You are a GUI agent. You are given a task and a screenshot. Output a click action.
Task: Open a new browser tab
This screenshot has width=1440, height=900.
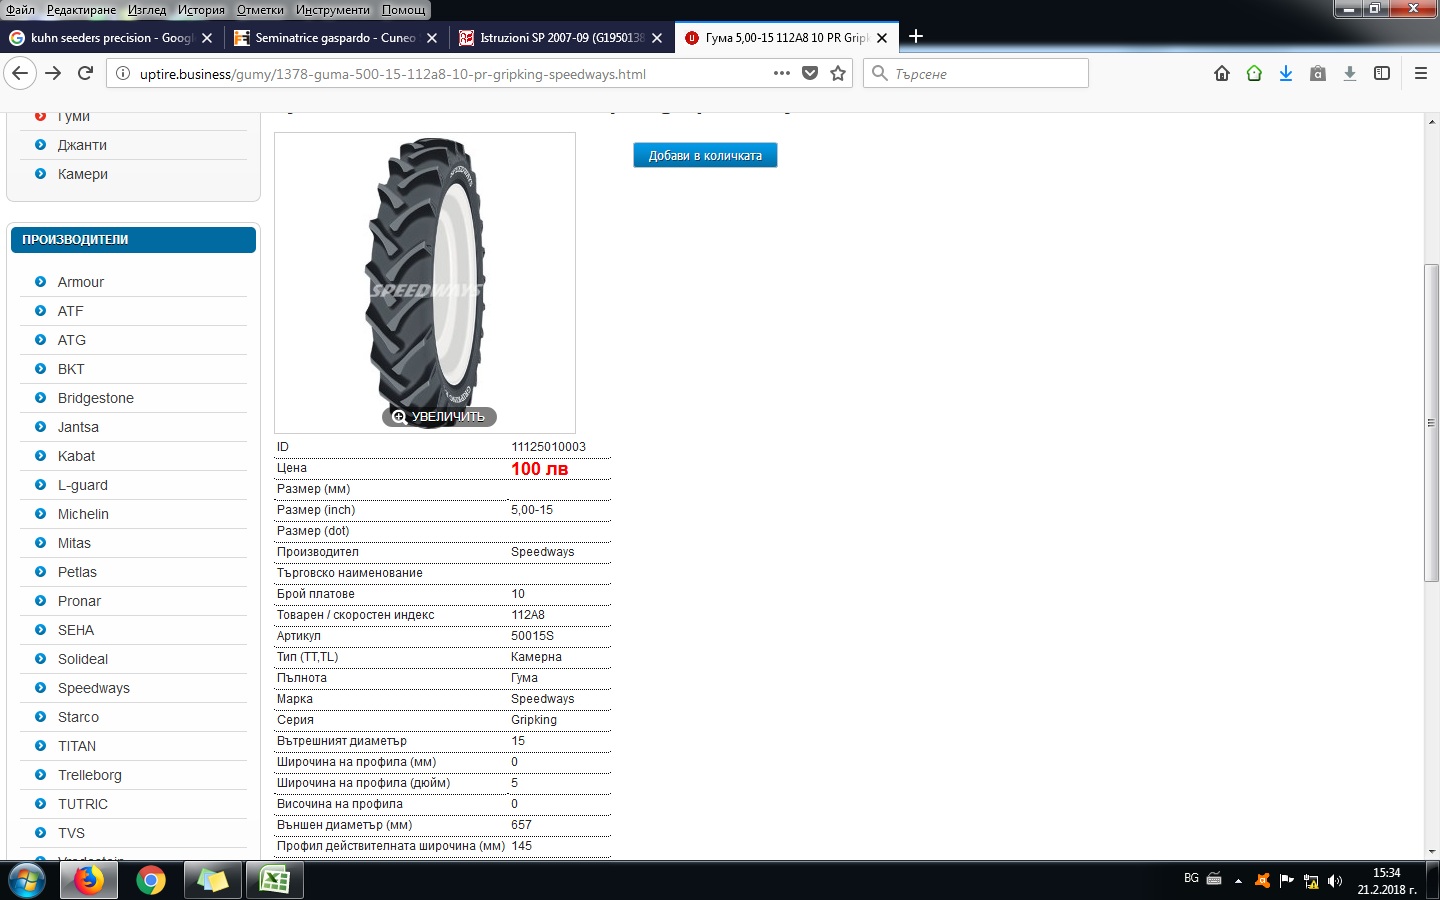pos(915,37)
